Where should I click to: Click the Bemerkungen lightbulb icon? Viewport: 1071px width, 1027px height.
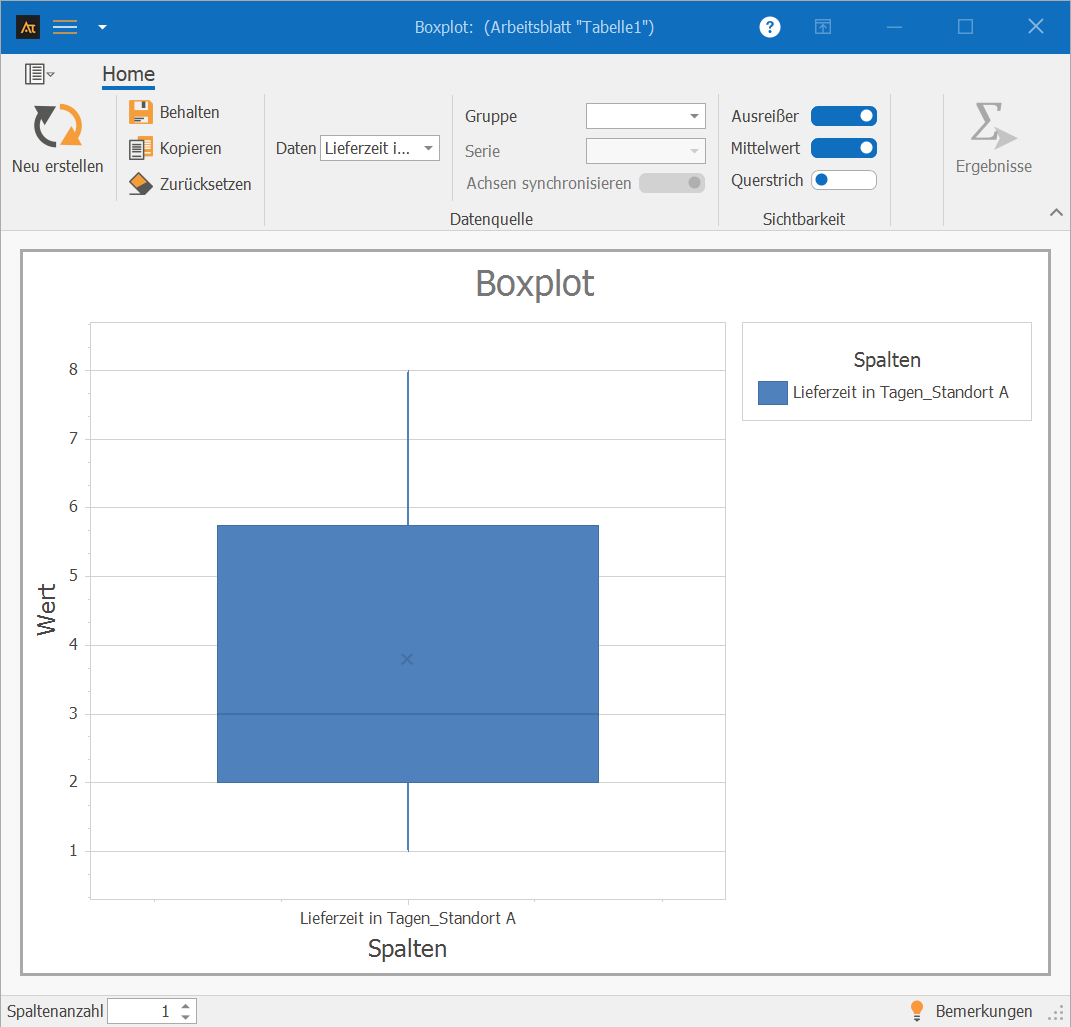(916, 1011)
